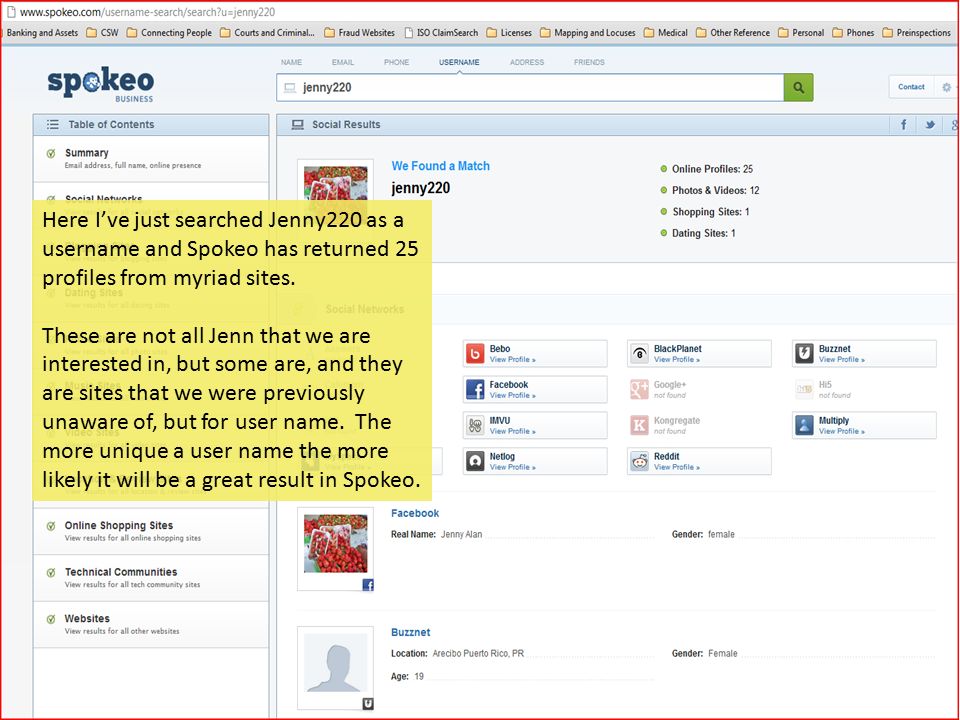This screenshot has height=720, width=960.
Task: Open Mapping and Locuses bookmark folder
Action: point(588,33)
